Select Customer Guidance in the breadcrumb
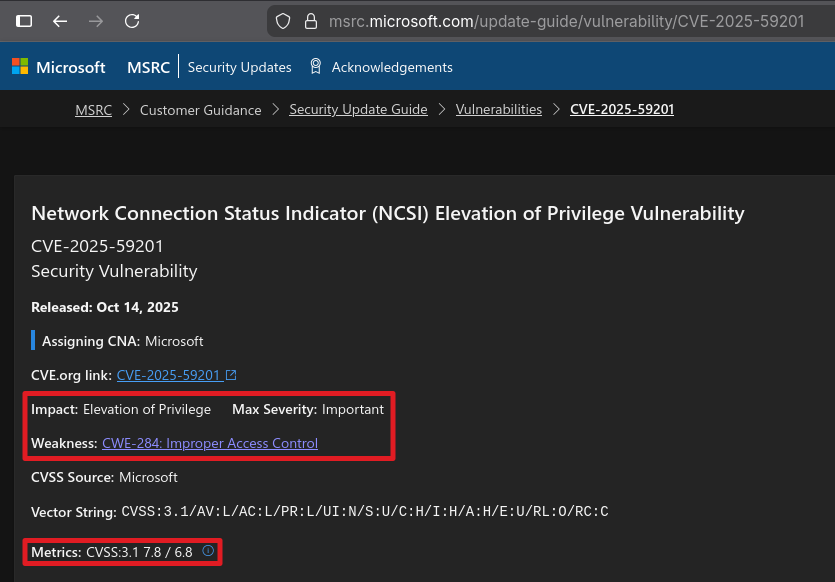The height and width of the screenshot is (582, 835). 200,110
